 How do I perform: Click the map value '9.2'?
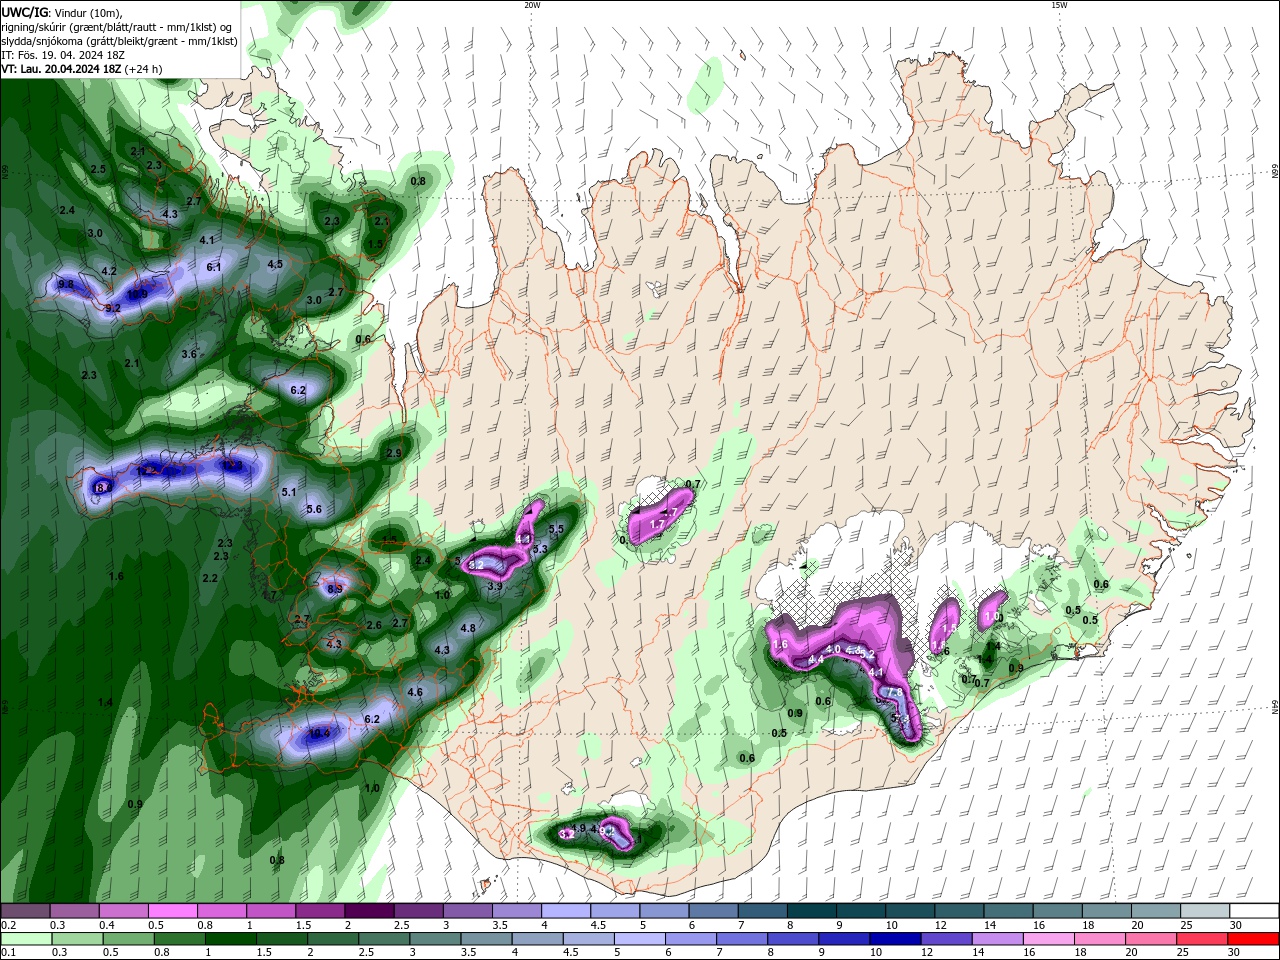[x=113, y=308]
